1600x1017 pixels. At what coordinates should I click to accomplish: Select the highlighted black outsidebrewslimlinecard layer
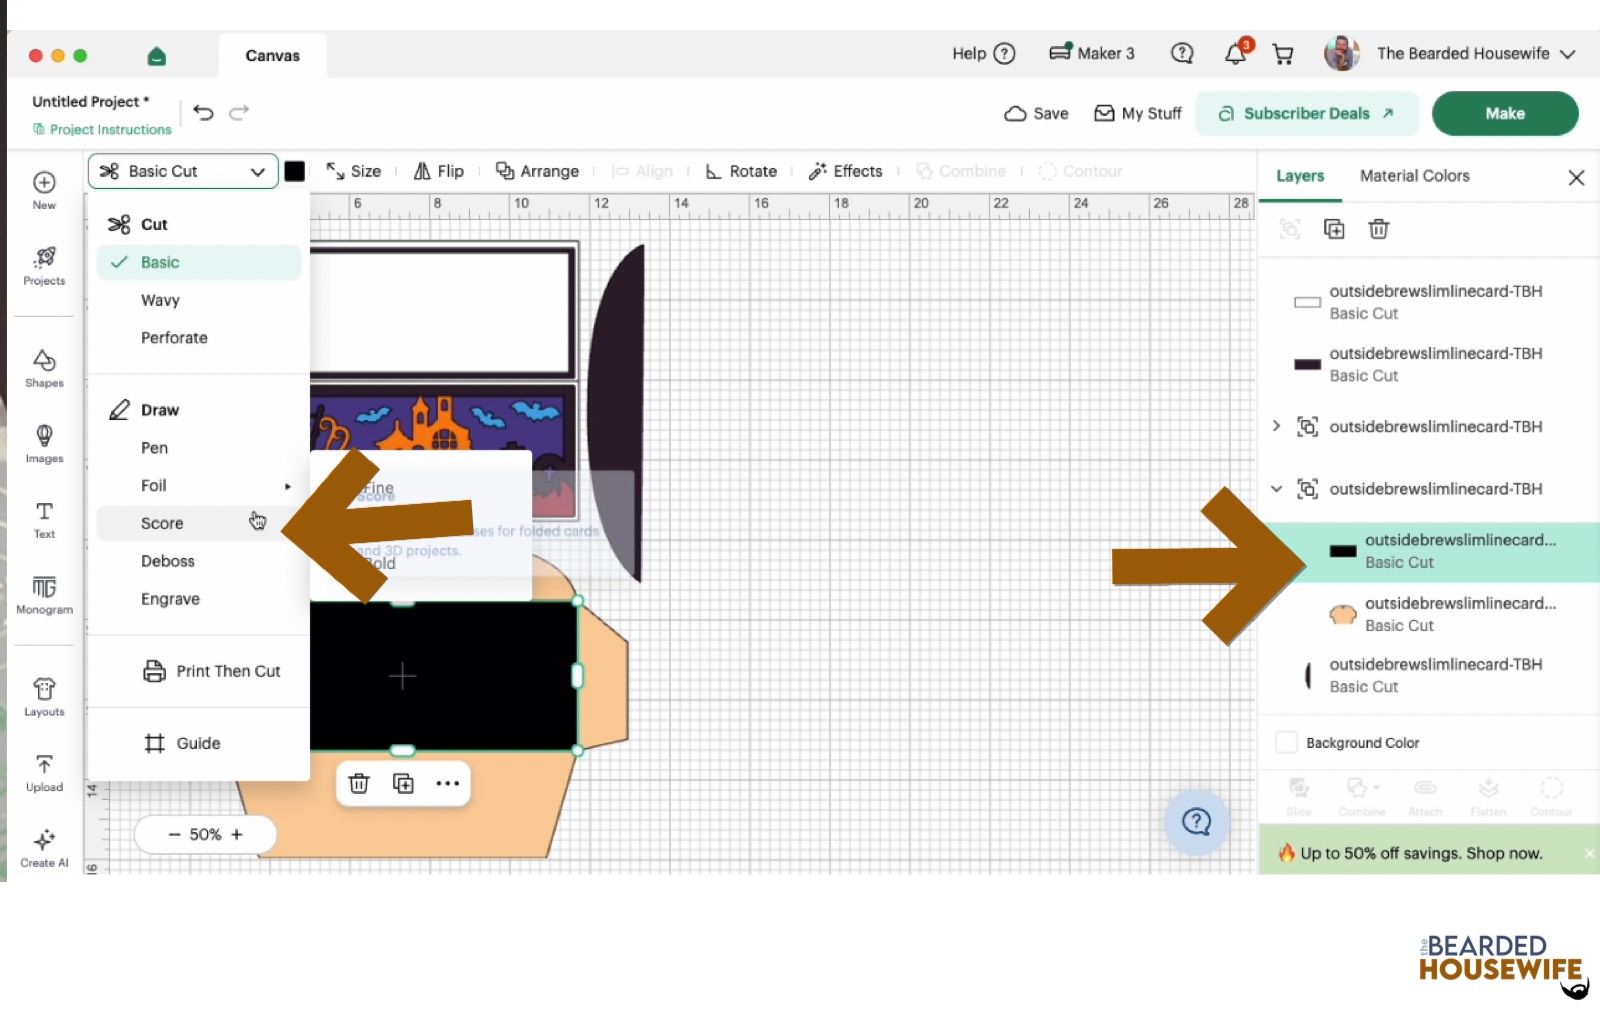(x=1428, y=551)
